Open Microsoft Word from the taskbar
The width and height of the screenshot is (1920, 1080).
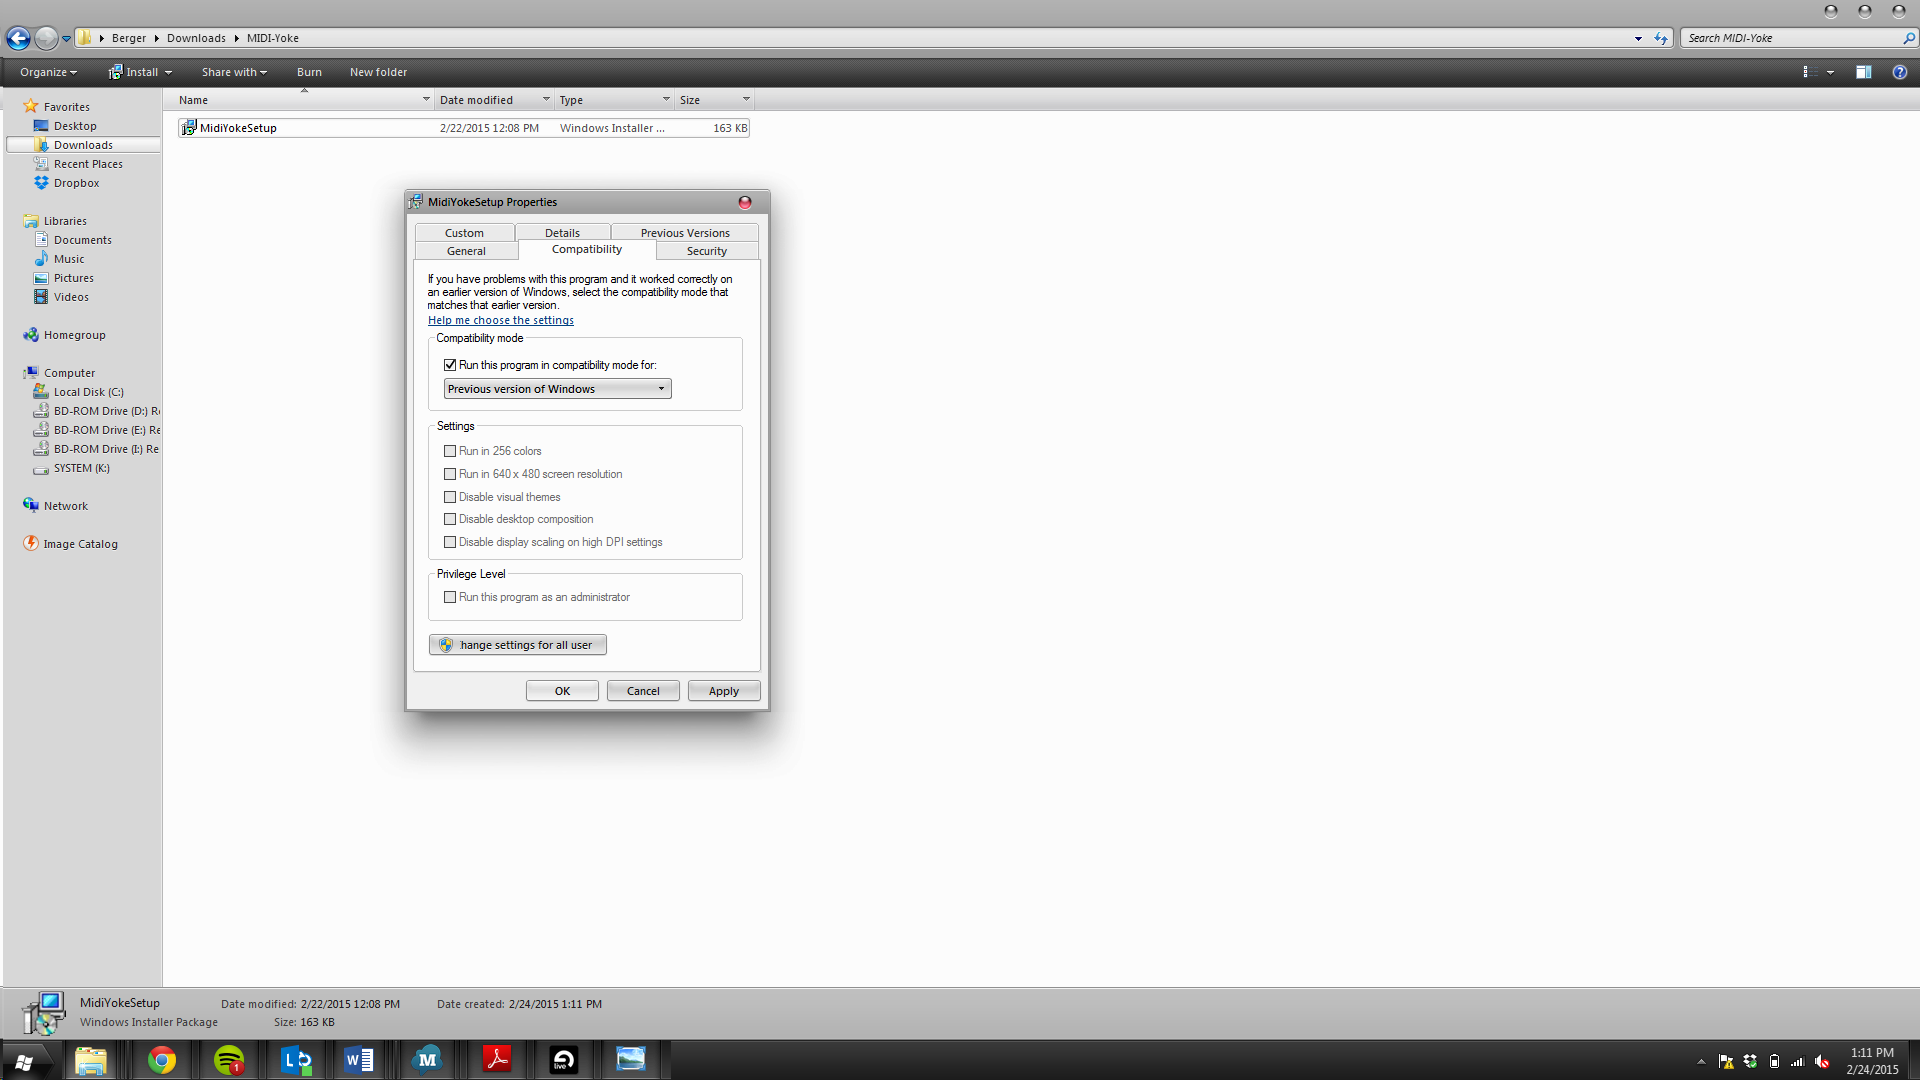coord(359,1059)
